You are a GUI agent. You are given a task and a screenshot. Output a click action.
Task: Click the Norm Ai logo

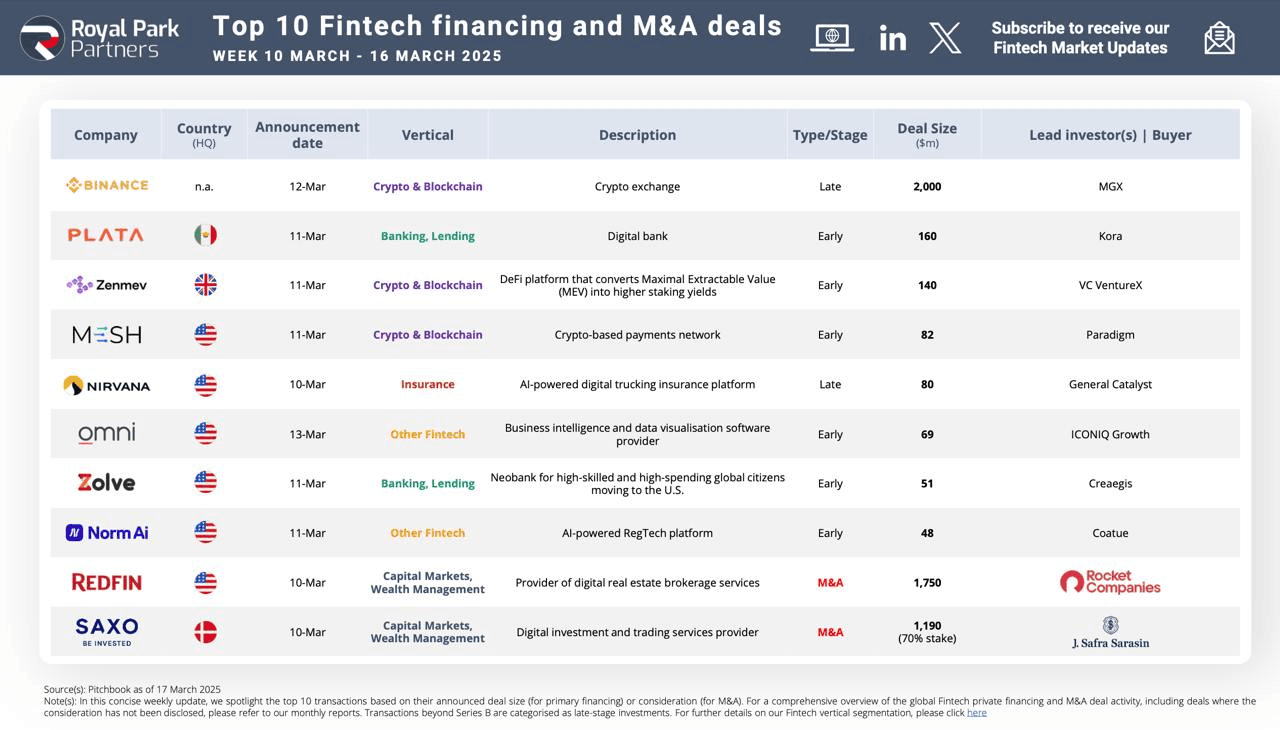pyautogui.click(x=106, y=533)
